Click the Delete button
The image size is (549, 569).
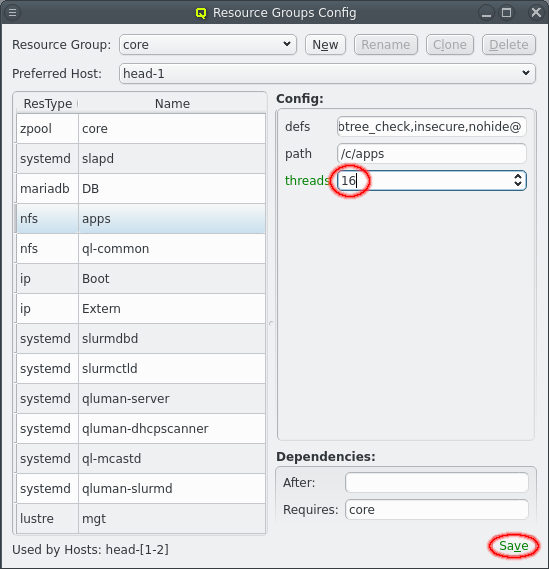pos(509,45)
